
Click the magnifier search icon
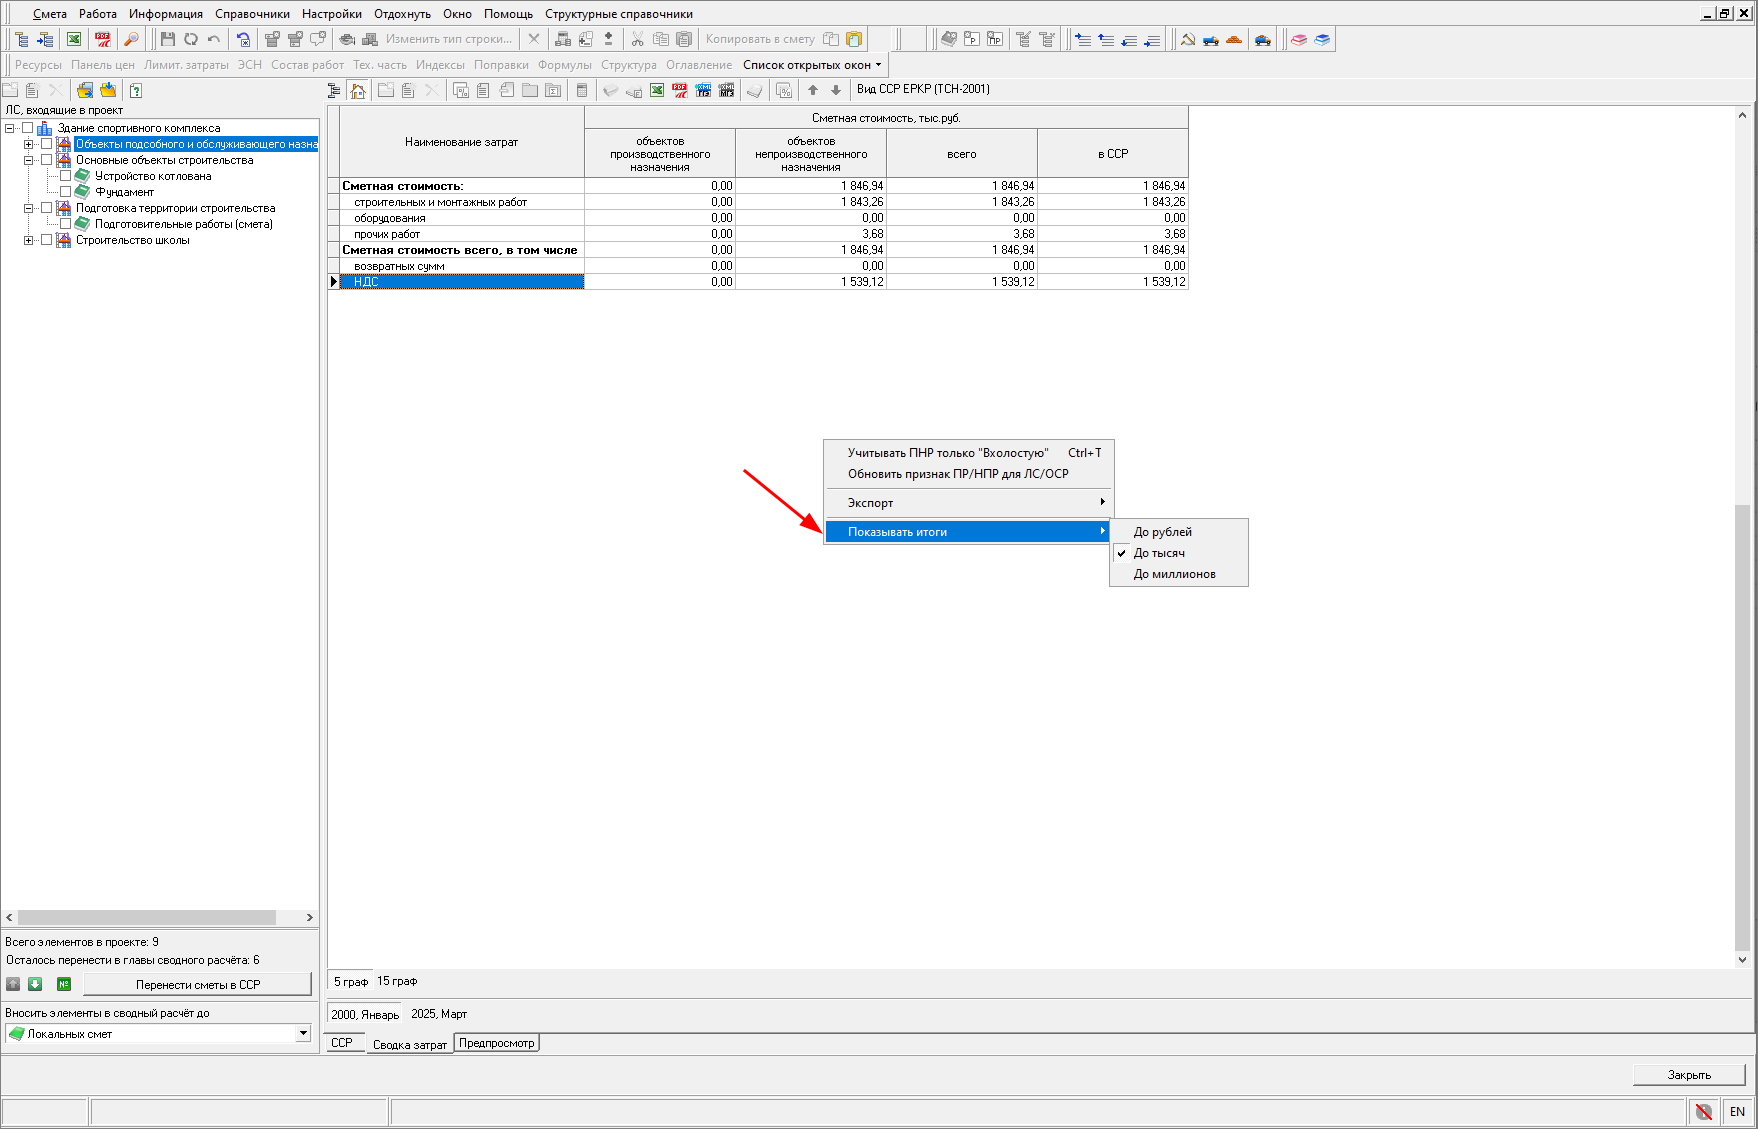[x=131, y=39]
